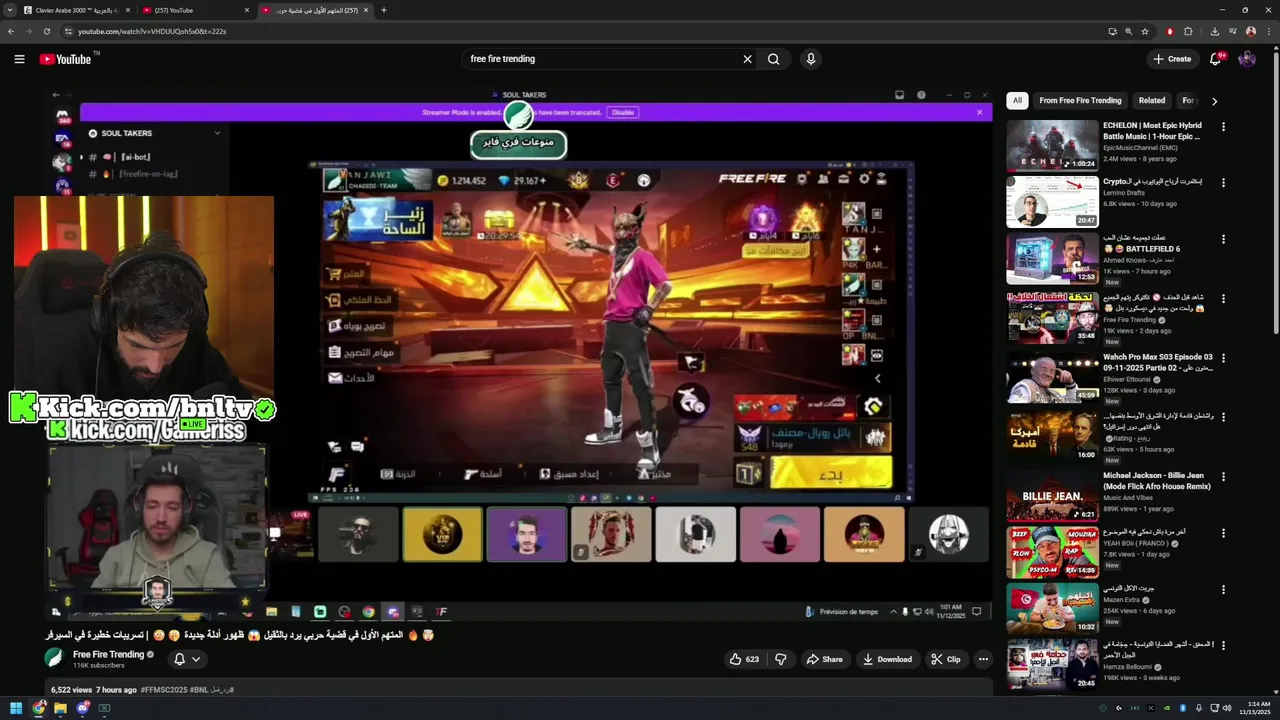
Task: Open subscription notification dropdown beside bell
Action: tap(196, 659)
